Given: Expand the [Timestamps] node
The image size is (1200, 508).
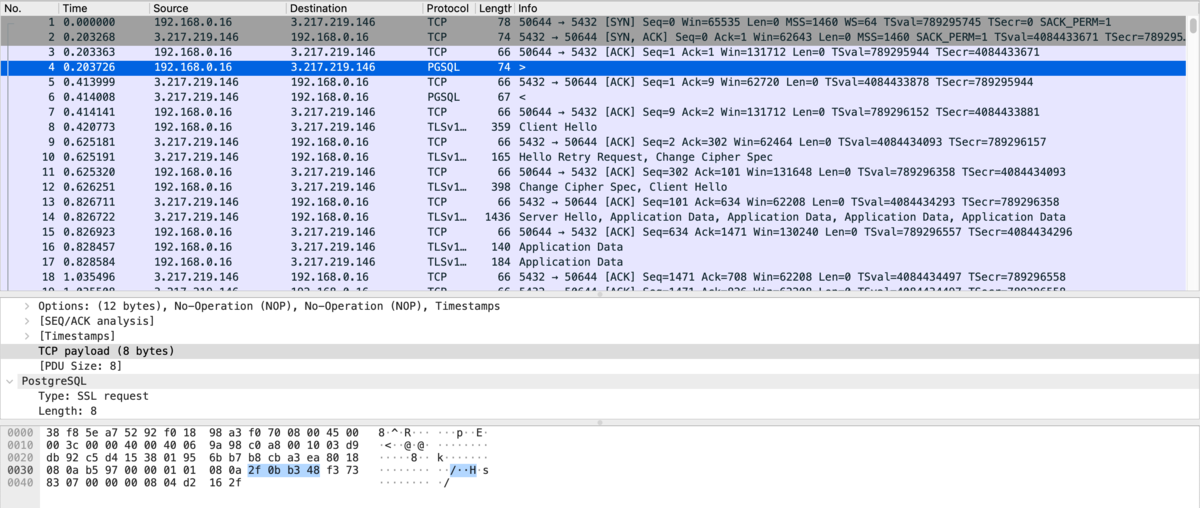Looking at the screenshot, I should pyautogui.click(x=27, y=336).
